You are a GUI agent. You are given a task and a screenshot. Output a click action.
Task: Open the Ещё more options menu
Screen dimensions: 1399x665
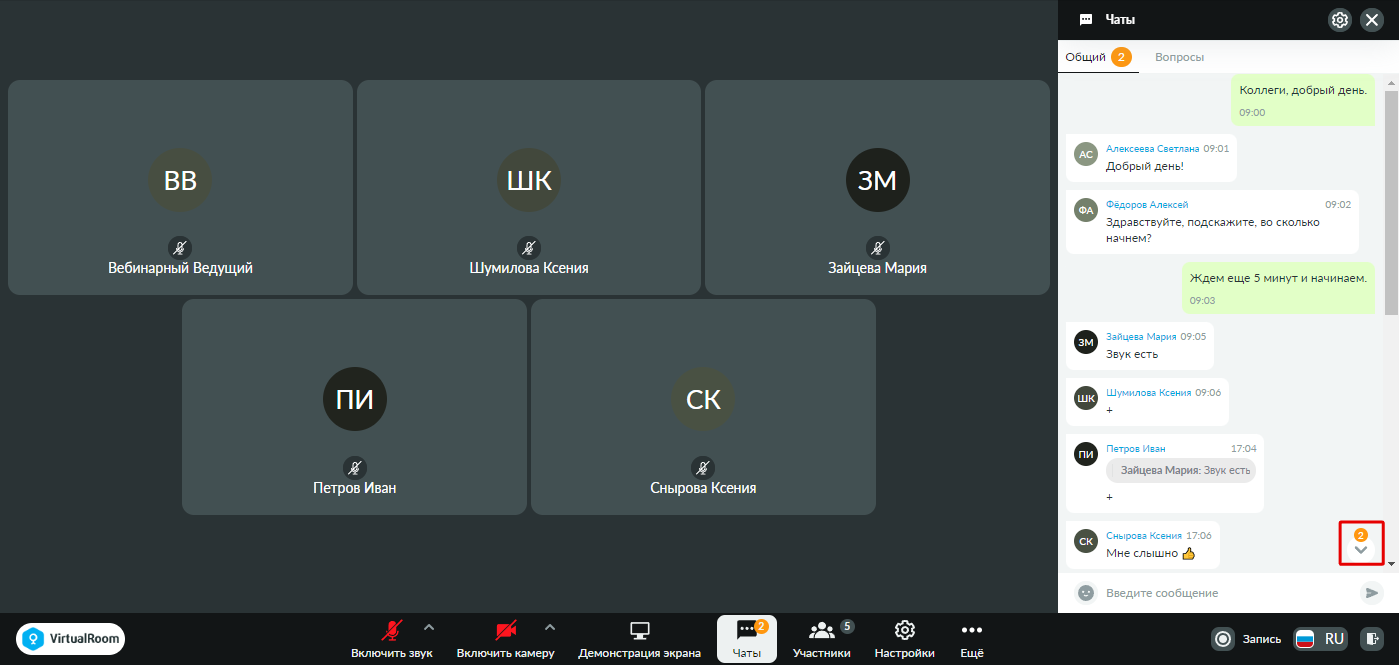(x=972, y=639)
